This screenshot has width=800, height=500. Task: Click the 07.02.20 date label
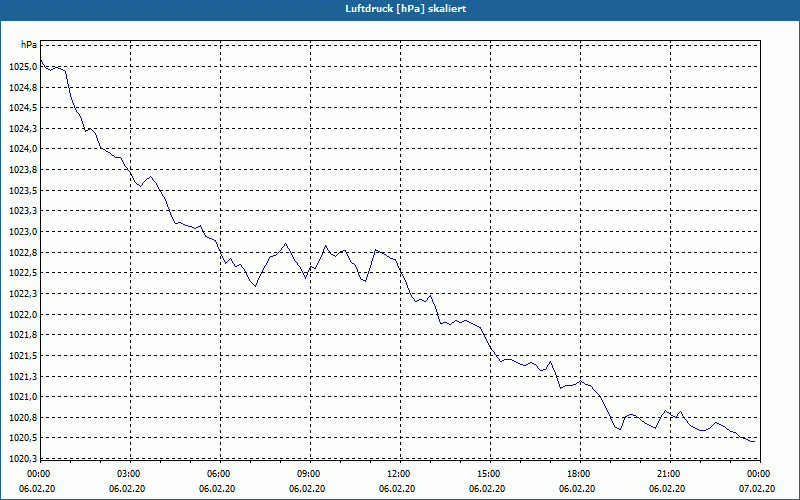pyautogui.click(x=757, y=488)
